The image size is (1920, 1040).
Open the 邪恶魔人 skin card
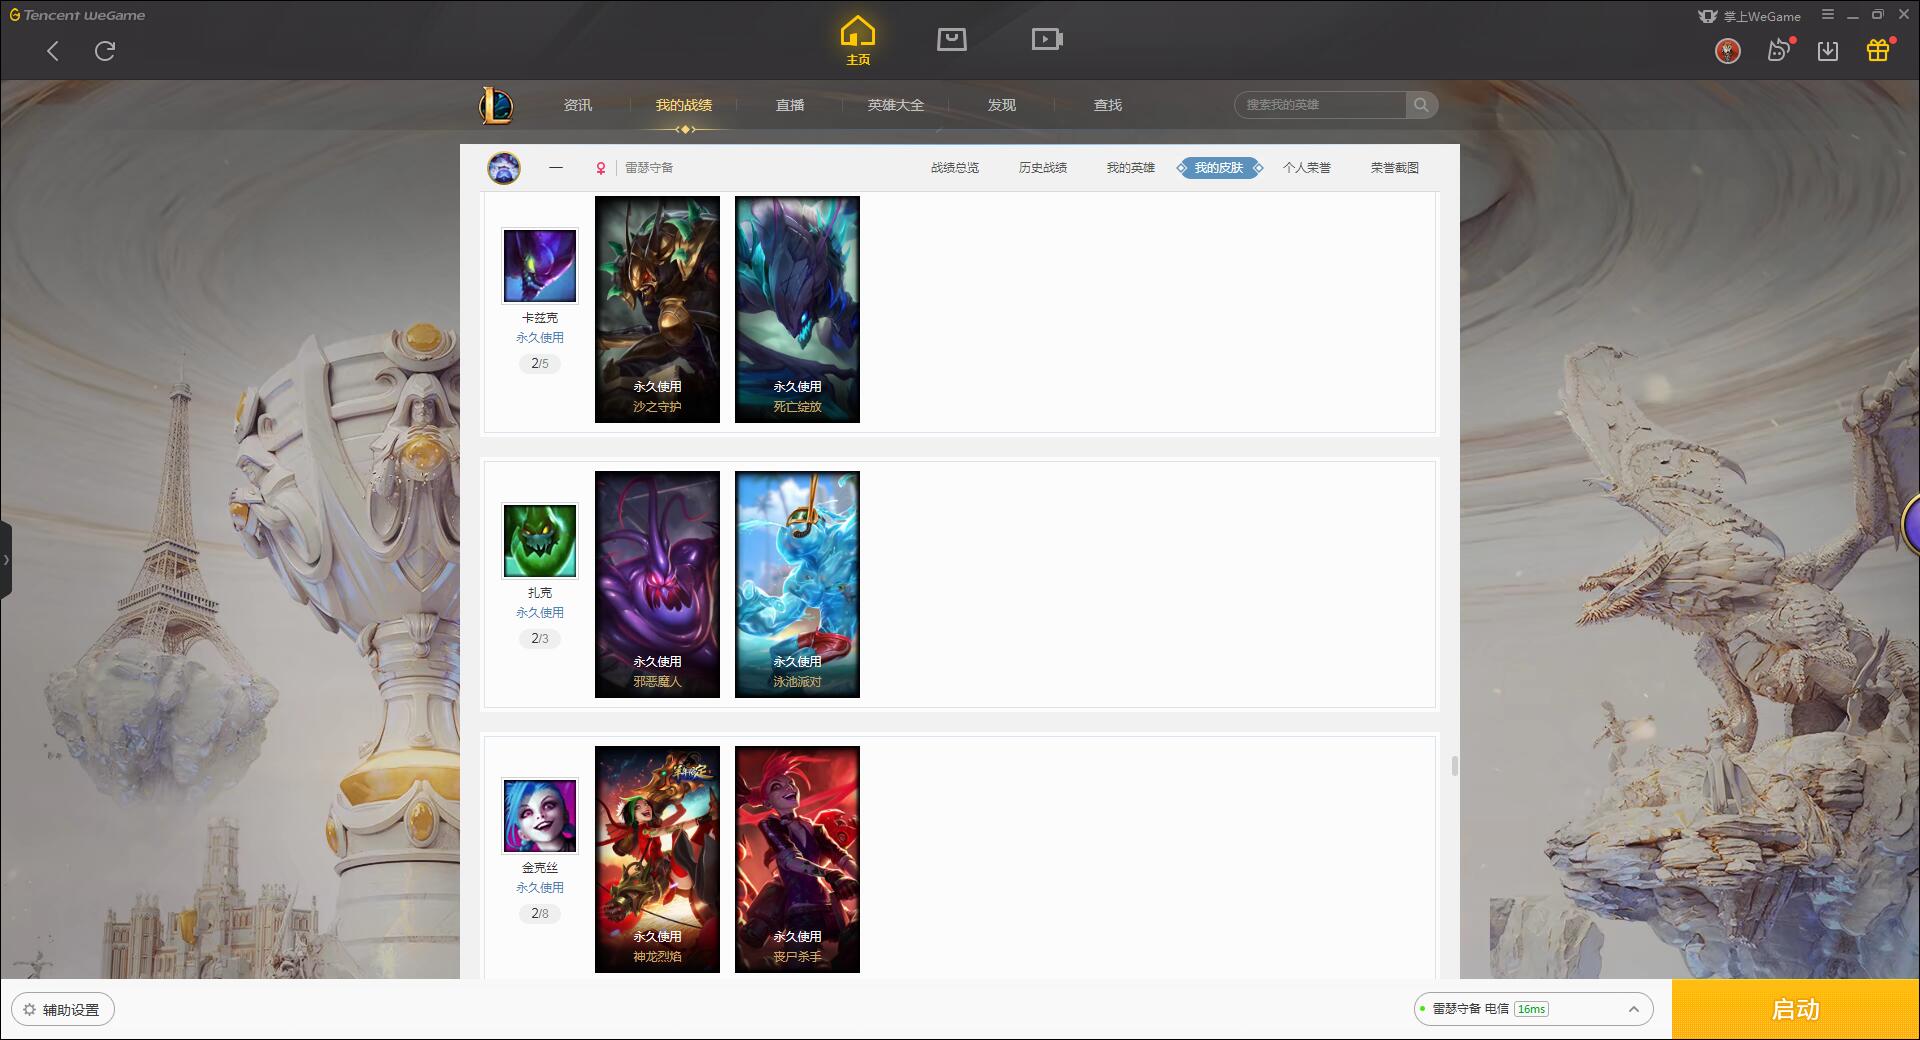657,584
